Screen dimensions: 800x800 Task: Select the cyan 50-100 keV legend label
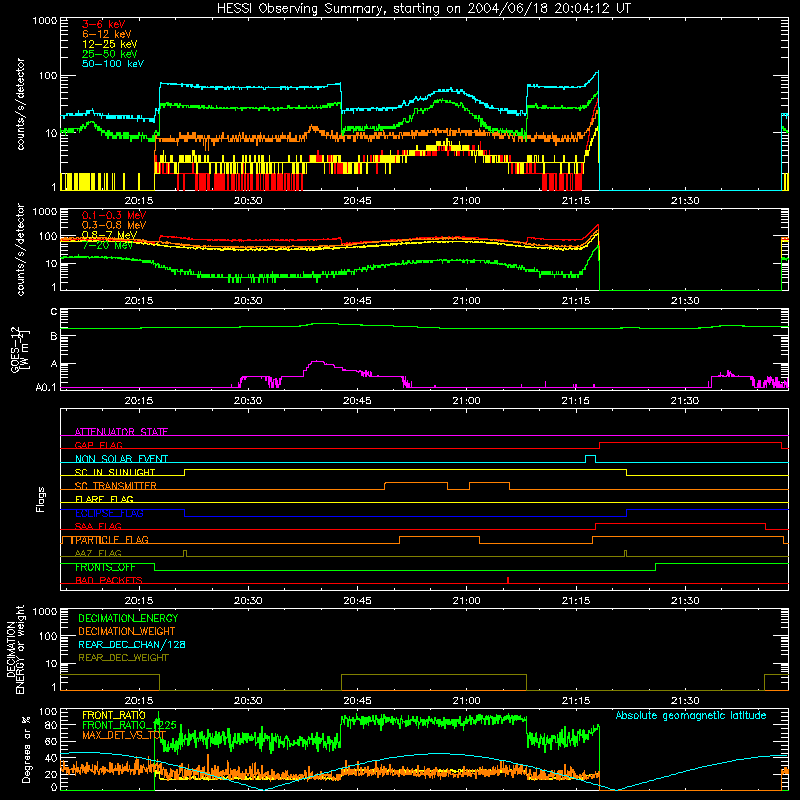tap(113, 63)
